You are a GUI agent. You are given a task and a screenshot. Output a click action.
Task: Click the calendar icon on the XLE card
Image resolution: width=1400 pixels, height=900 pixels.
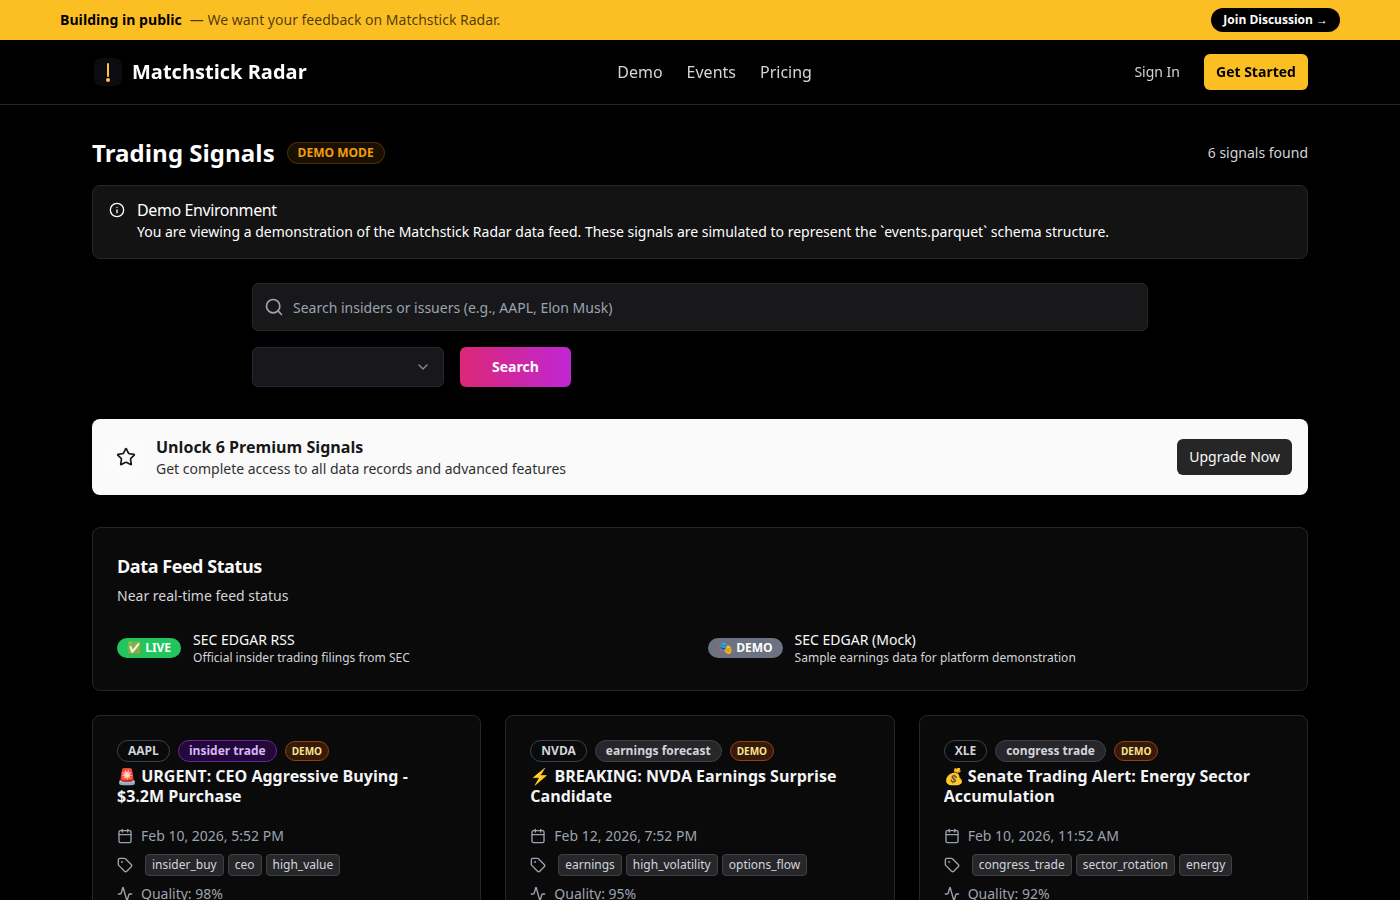(x=952, y=836)
